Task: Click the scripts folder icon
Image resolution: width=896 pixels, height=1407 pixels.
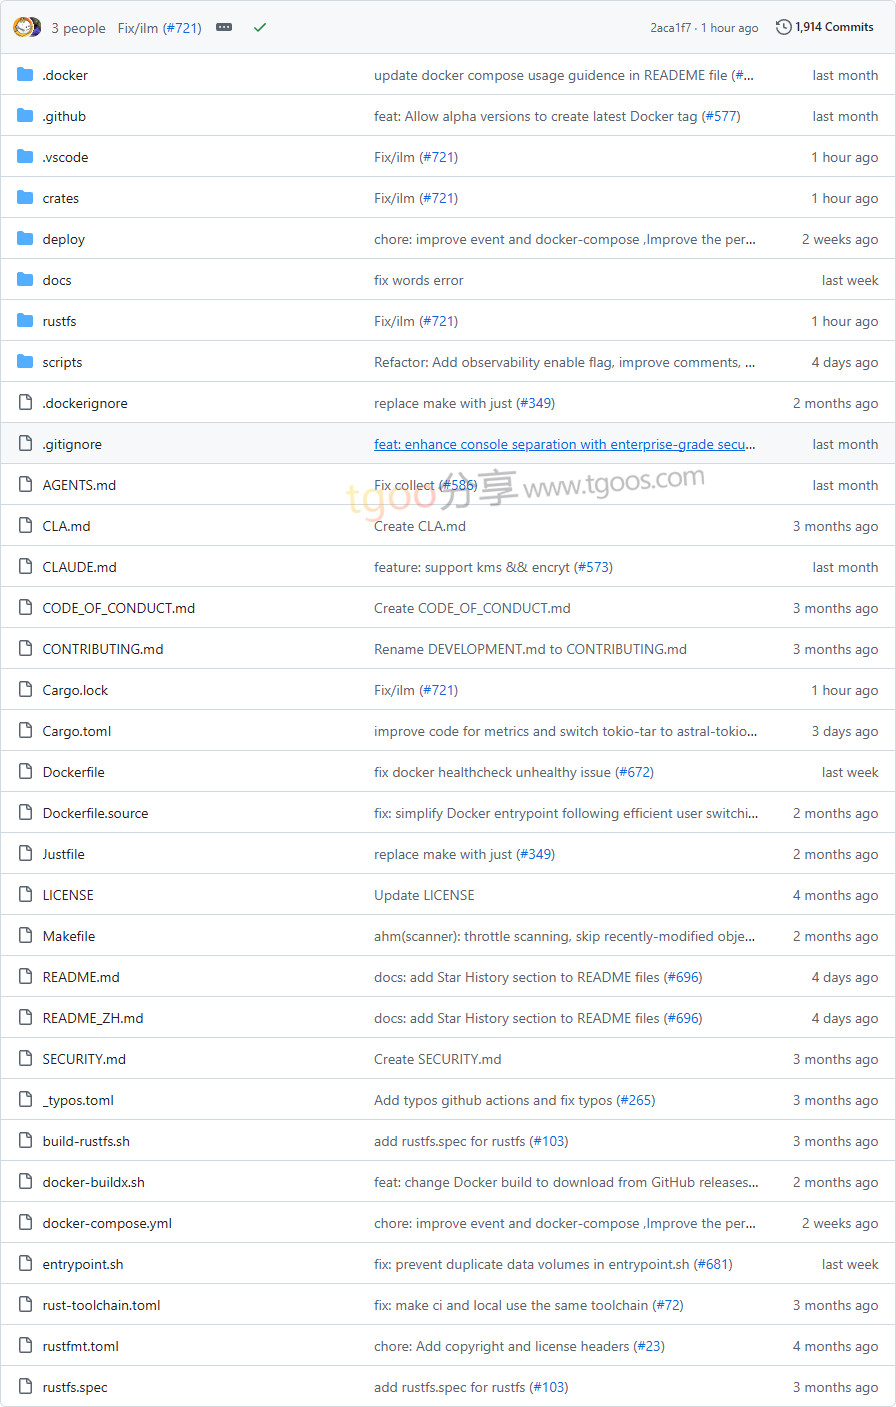Action: (25, 362)
